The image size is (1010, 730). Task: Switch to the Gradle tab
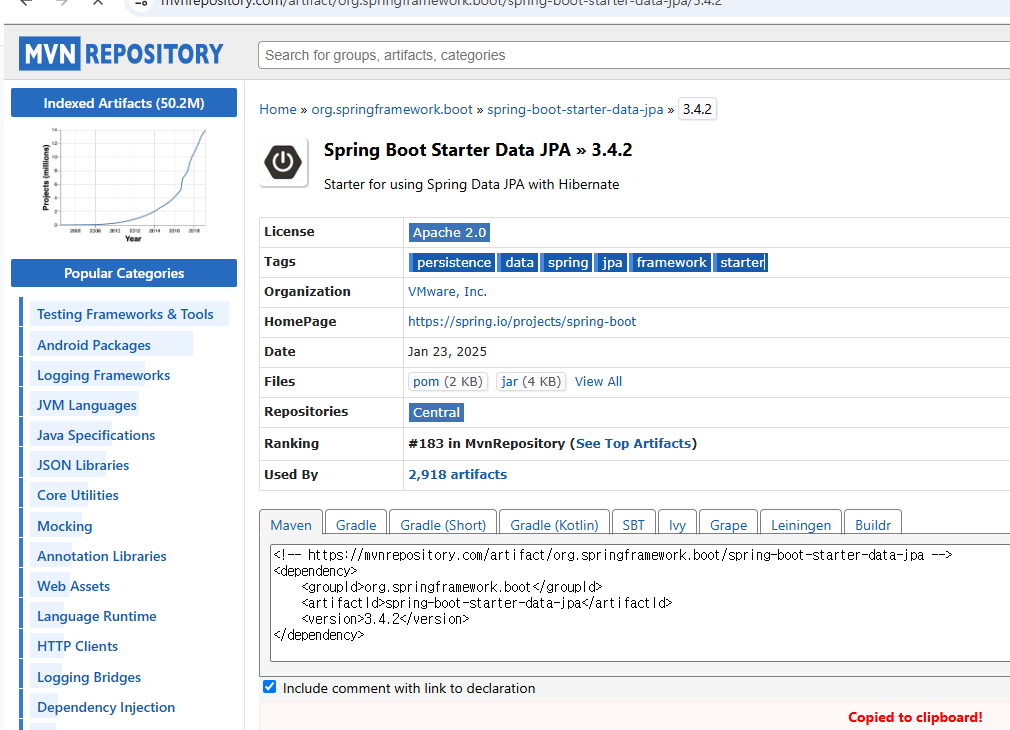[x=356, y=524]
